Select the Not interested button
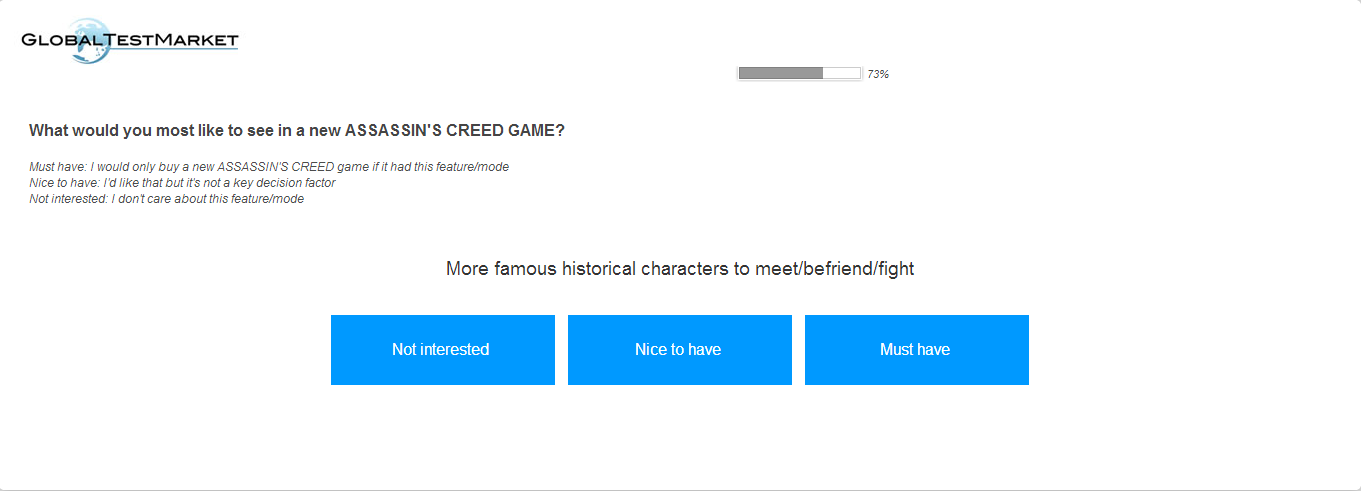This screenshot has width=1361, height=491. click(442, 350)
